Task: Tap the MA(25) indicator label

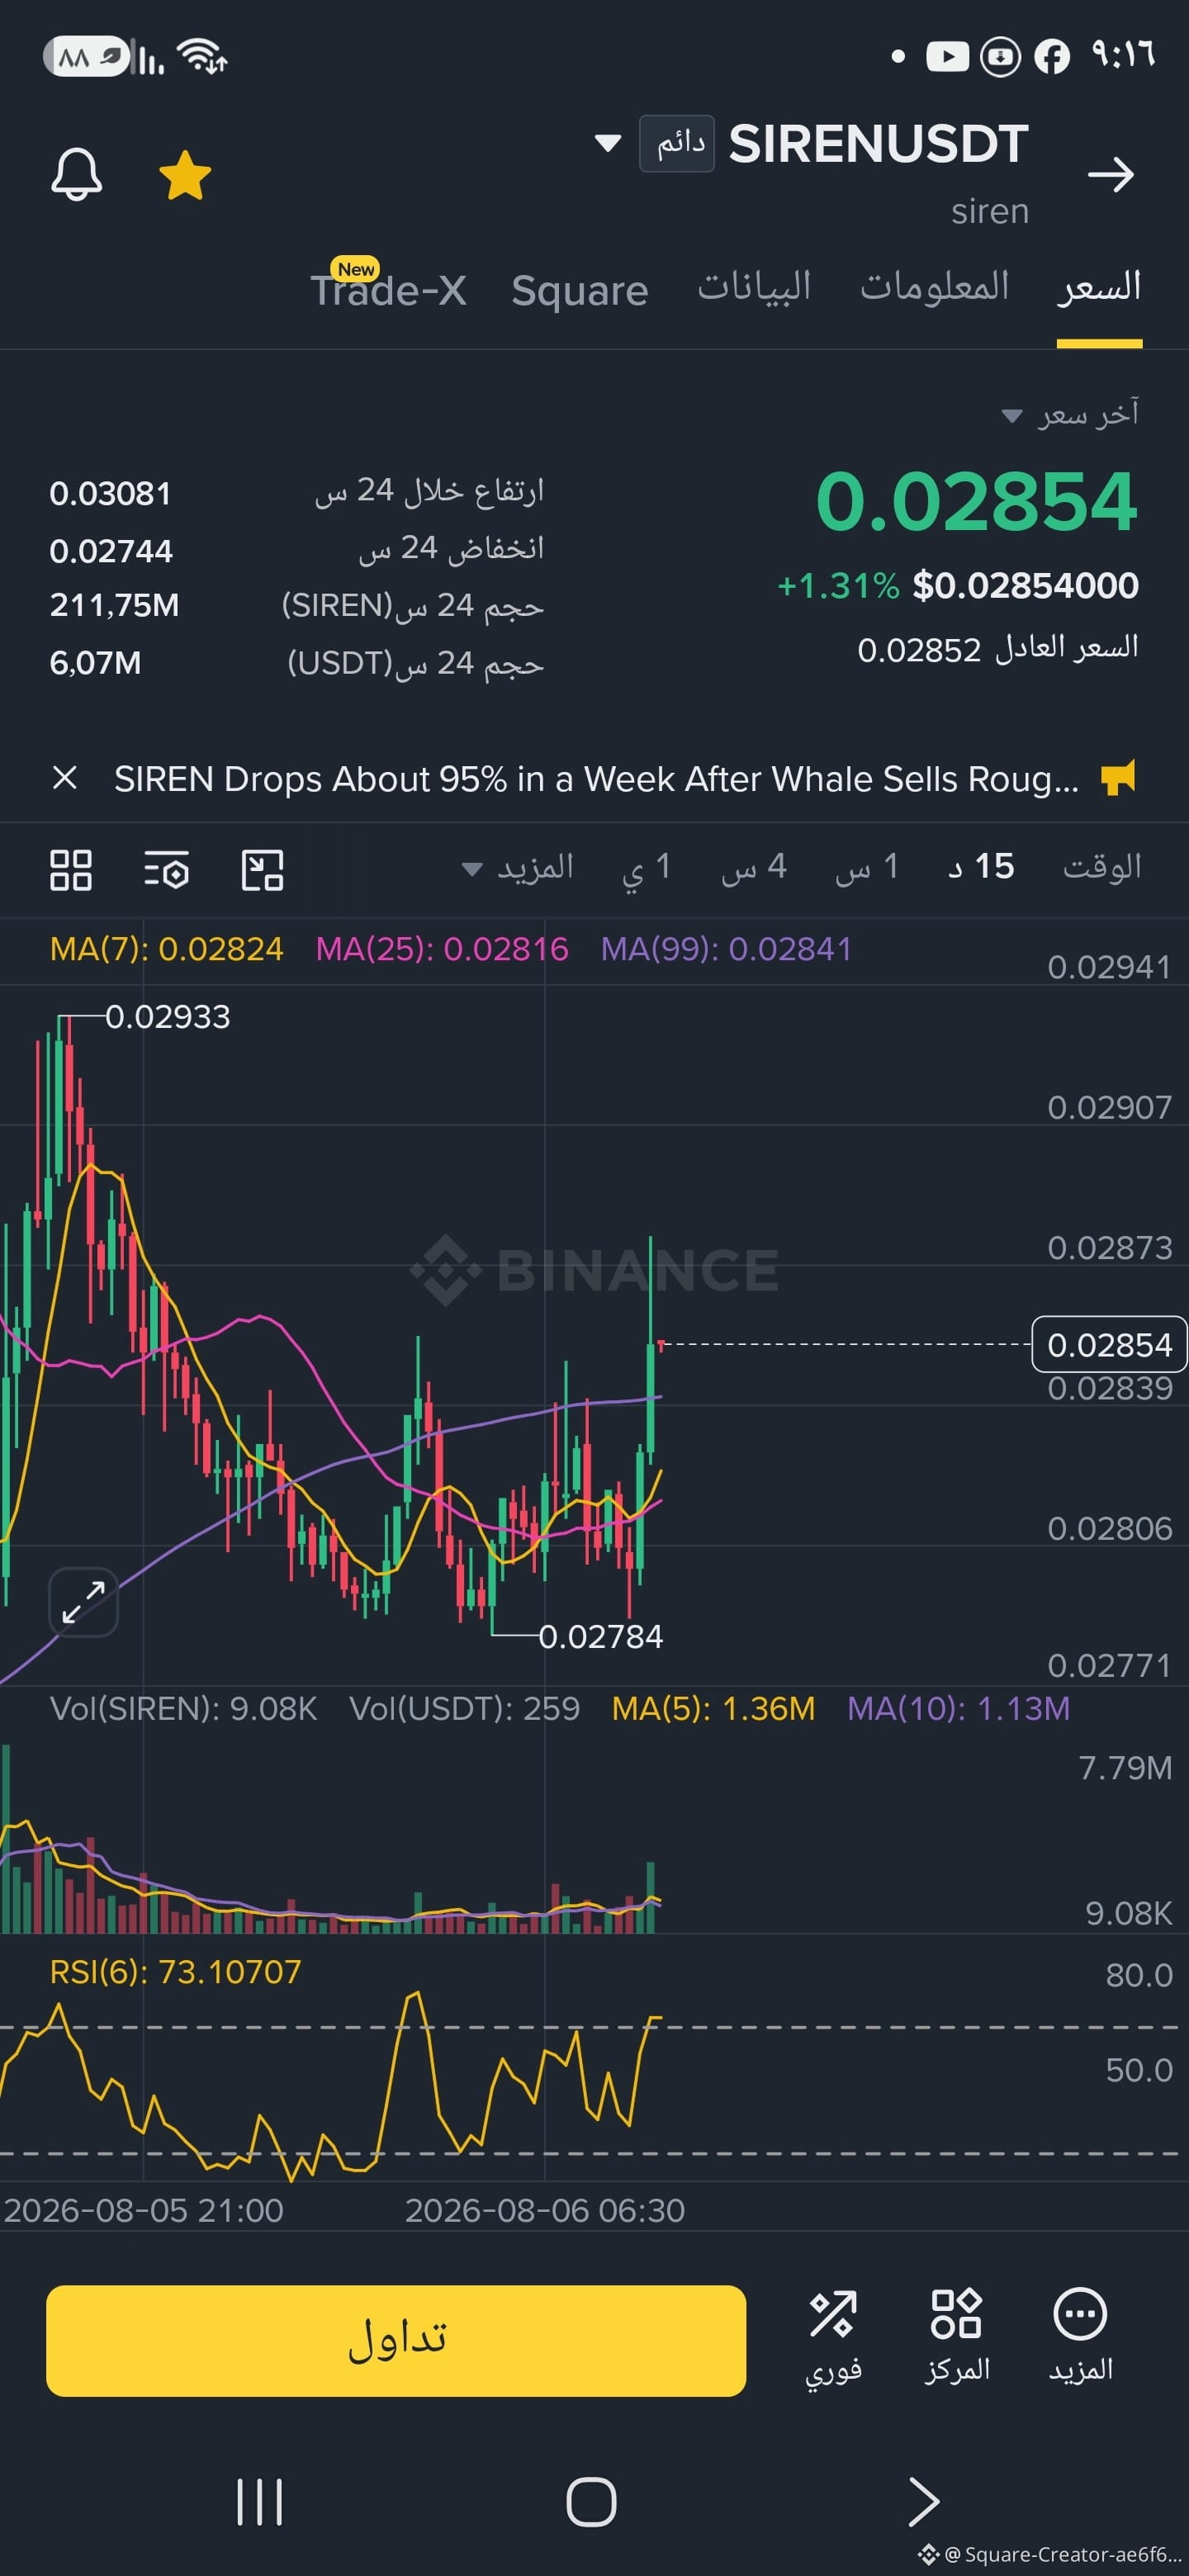Action: 442,949
